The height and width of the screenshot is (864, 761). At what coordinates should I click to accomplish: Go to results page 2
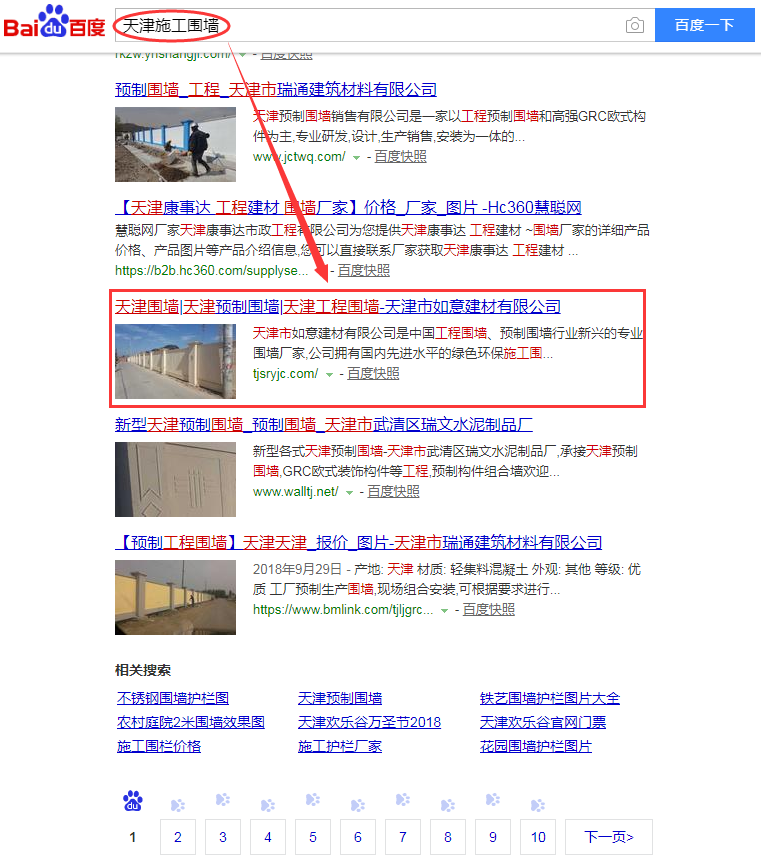178,837
